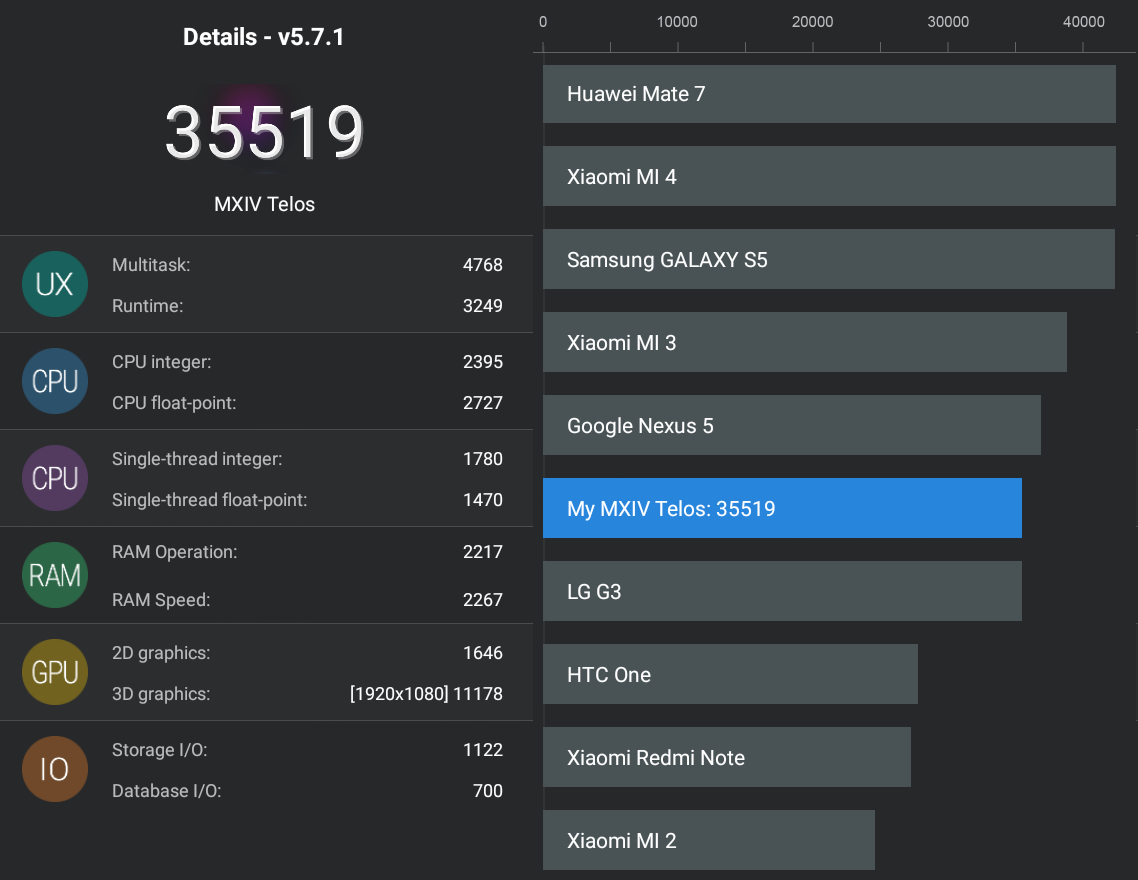Click the LG G3 comparison bar

[x=782, y=591]
